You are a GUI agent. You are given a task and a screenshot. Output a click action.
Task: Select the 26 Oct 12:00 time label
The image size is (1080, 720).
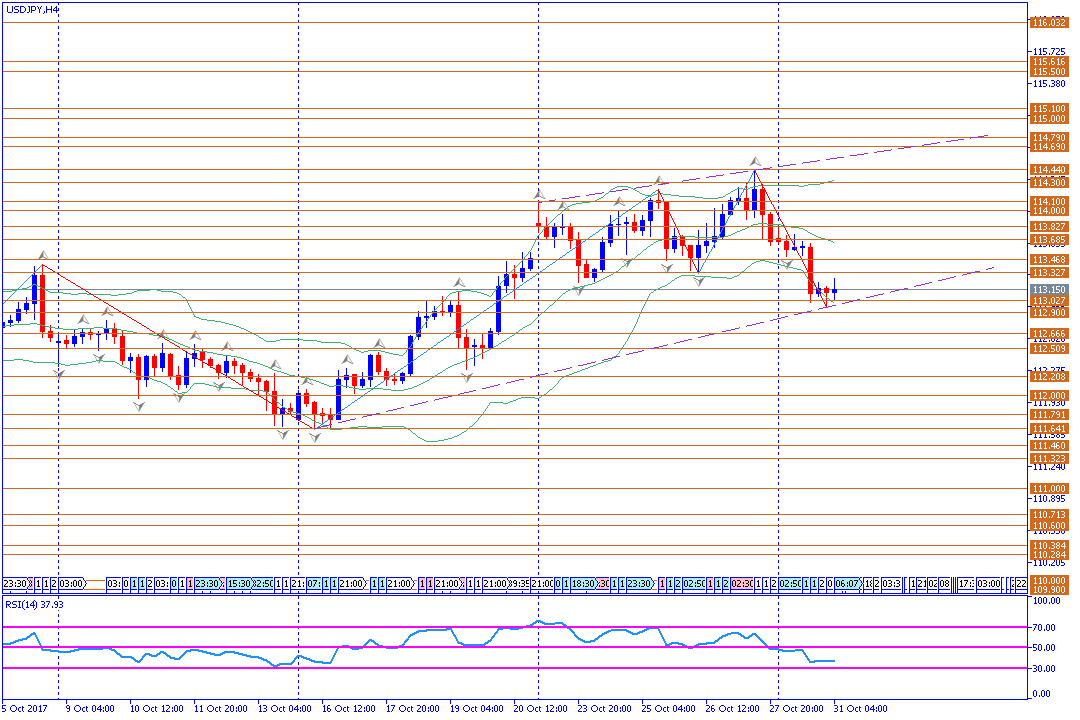pyautogui.click(x=733, y=708)
